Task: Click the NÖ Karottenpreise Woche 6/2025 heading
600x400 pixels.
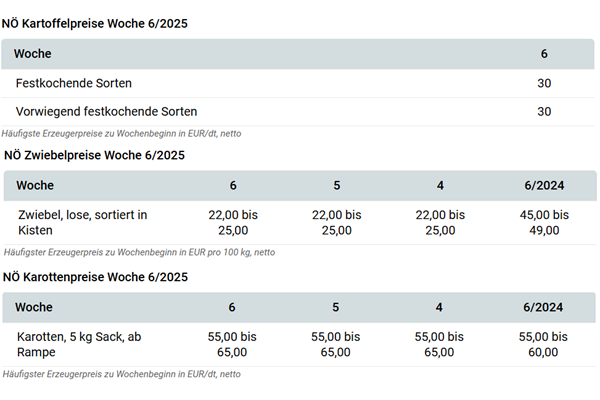Action: (x=95, y=277)
